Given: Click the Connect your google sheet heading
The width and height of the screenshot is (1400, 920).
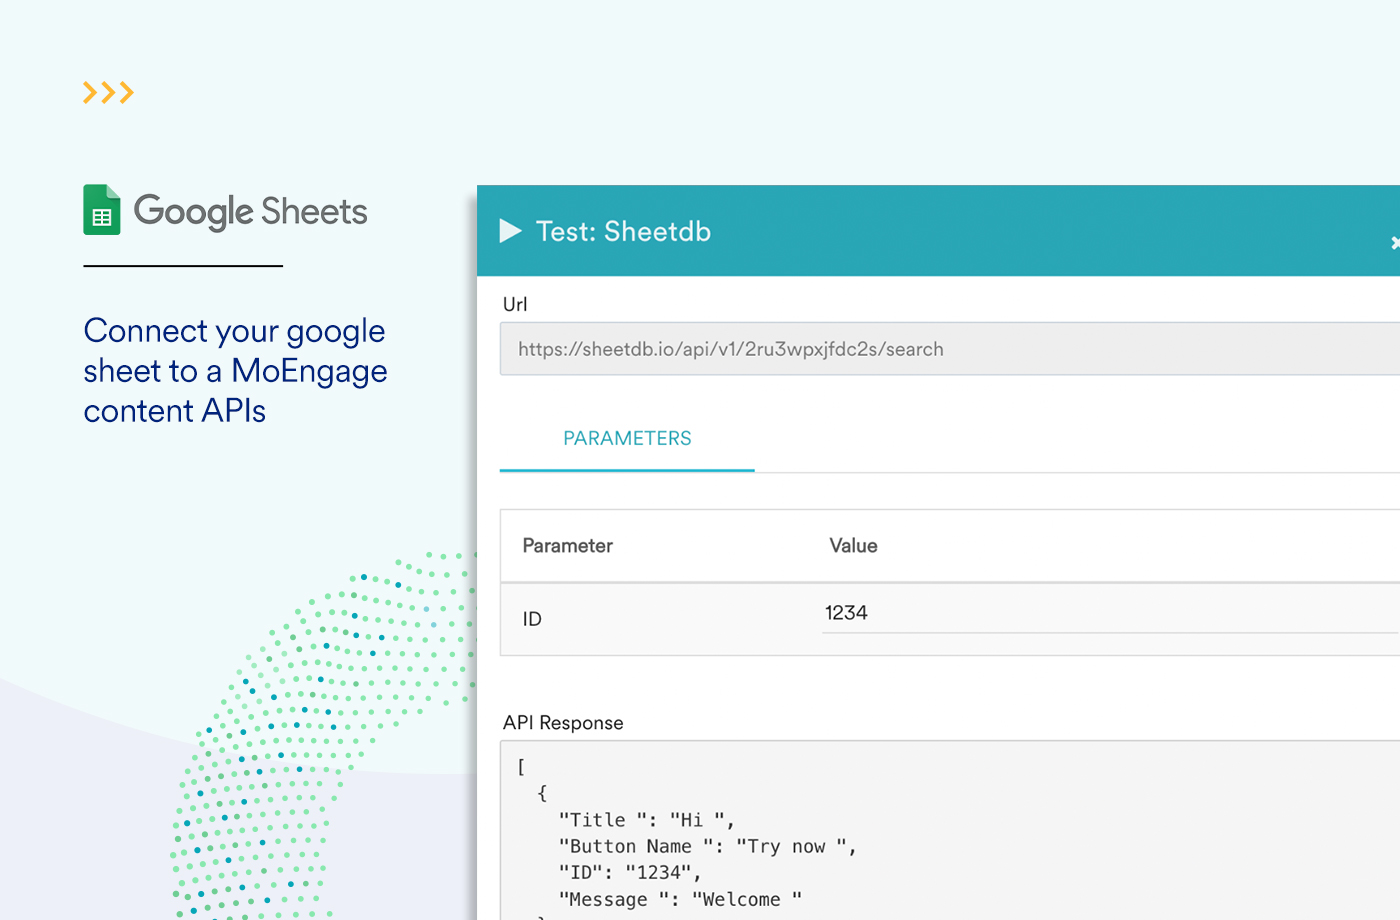Looking at the screenshot, I should pos(235,371).
